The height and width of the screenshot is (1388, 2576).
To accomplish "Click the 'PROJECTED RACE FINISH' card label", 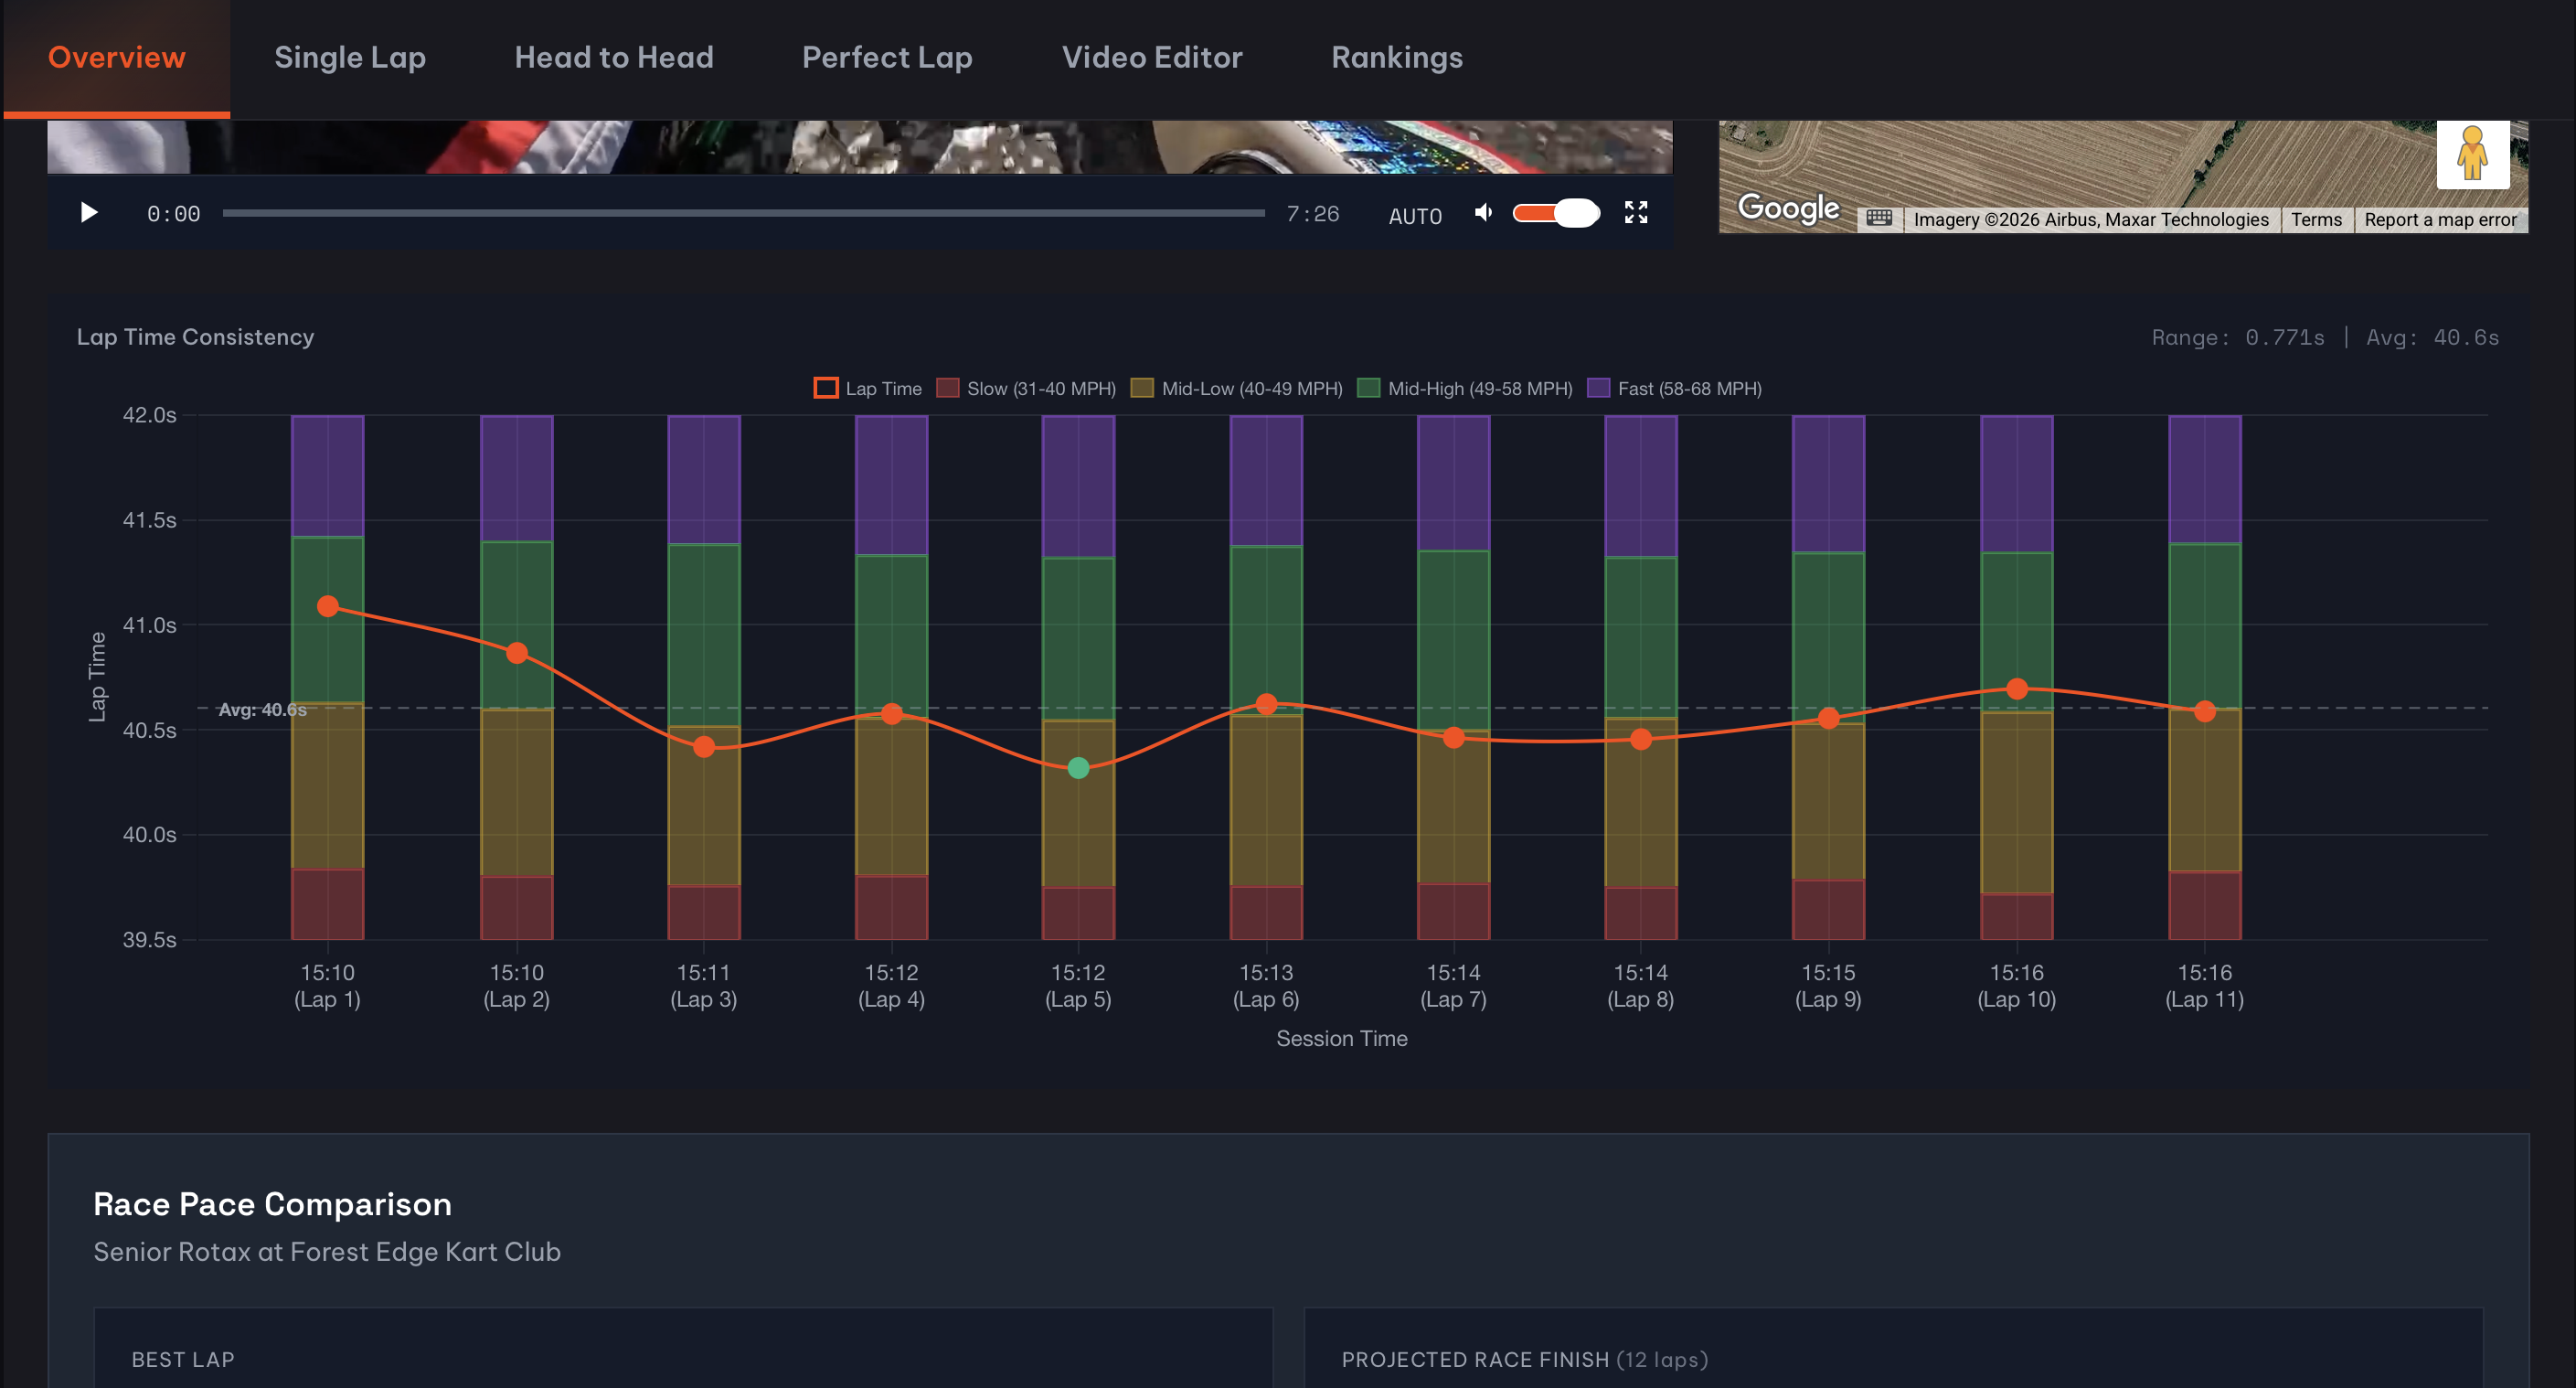I will coord(1475,1360).
